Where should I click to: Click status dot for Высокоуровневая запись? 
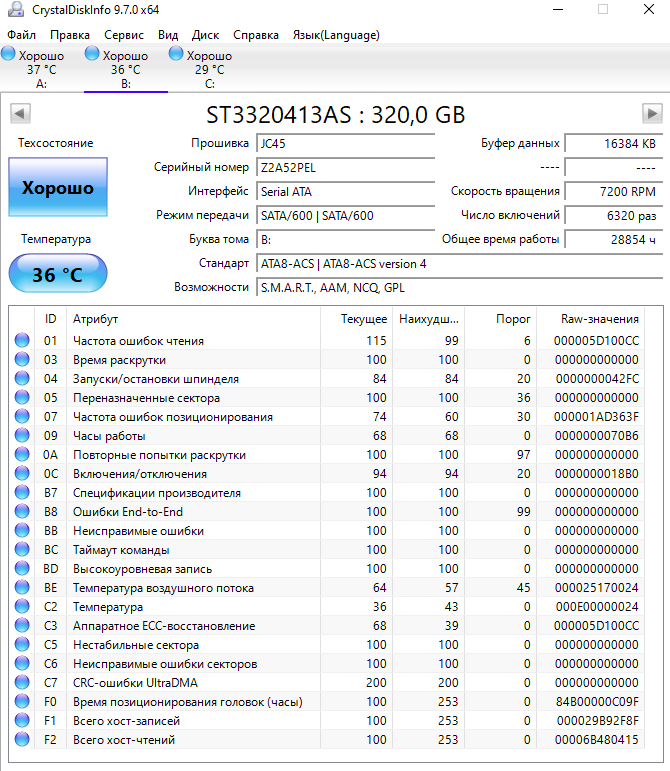pyautogui.click(x=22, y=568)
